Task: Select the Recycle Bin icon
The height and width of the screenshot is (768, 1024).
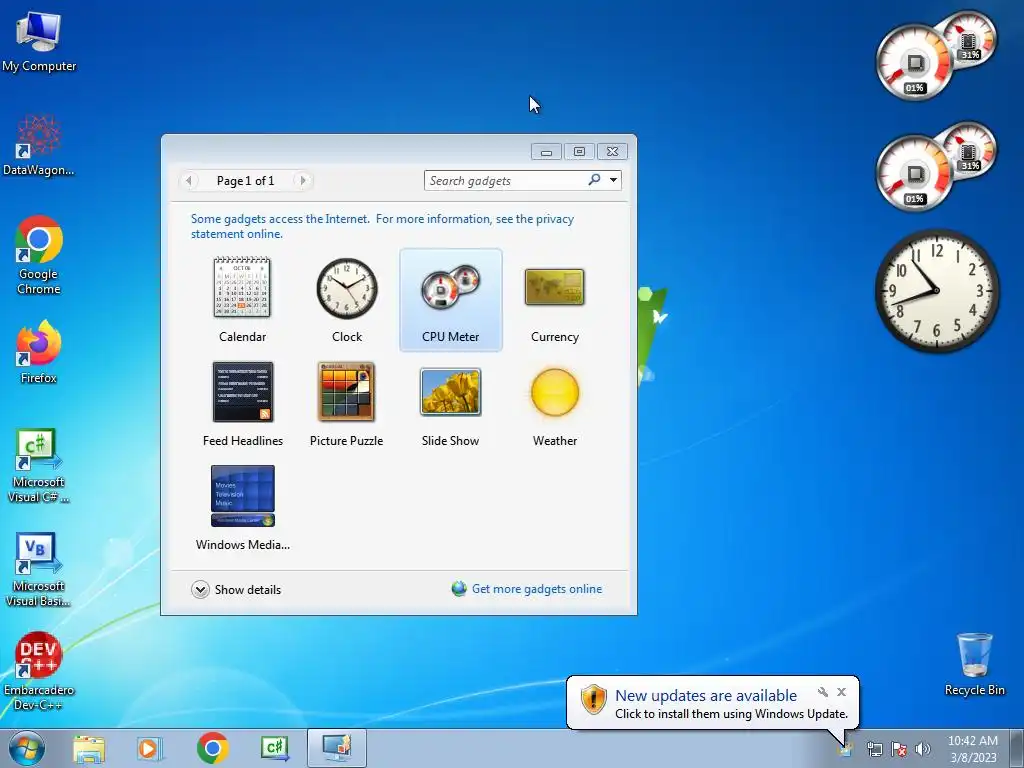Action: pyautogui.click(x=974, y=664)
